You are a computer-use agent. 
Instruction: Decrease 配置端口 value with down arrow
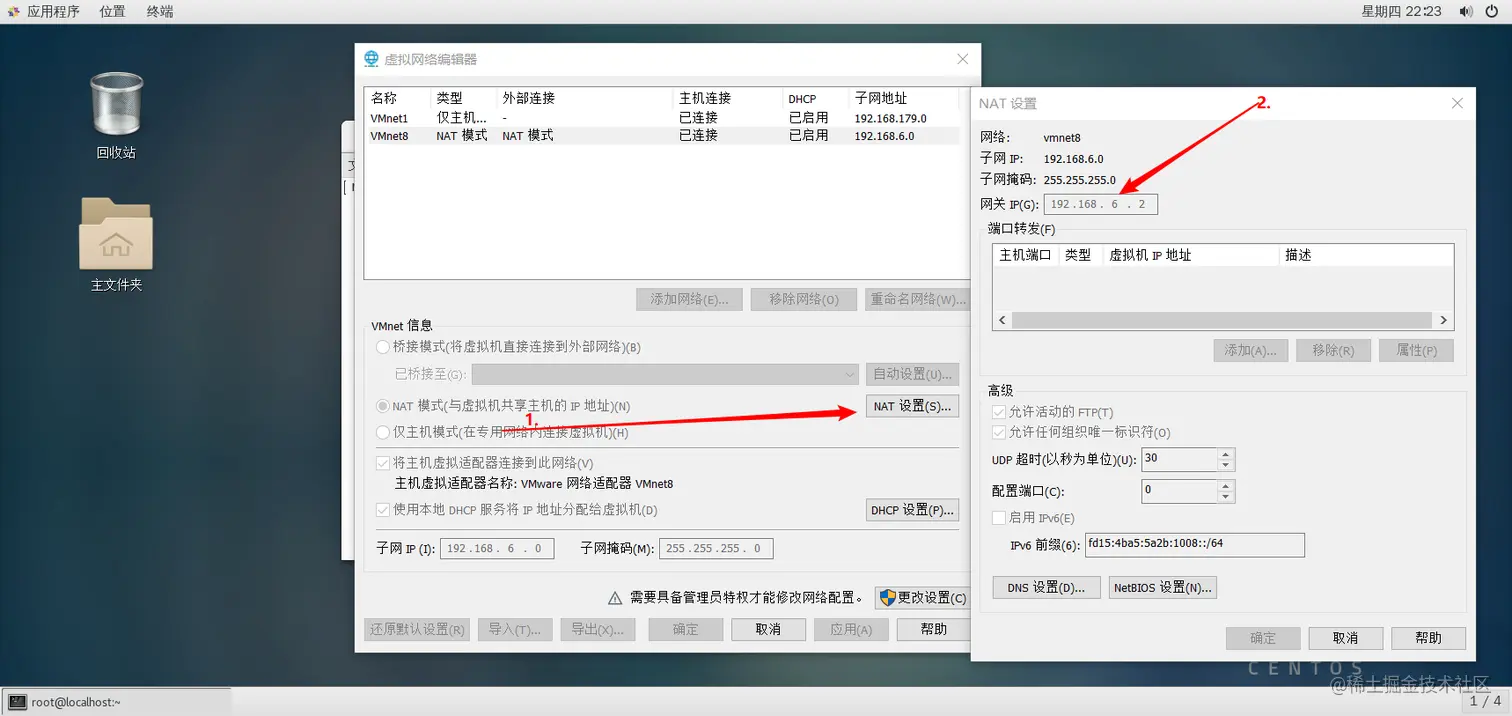click(x=1226, y=497)
